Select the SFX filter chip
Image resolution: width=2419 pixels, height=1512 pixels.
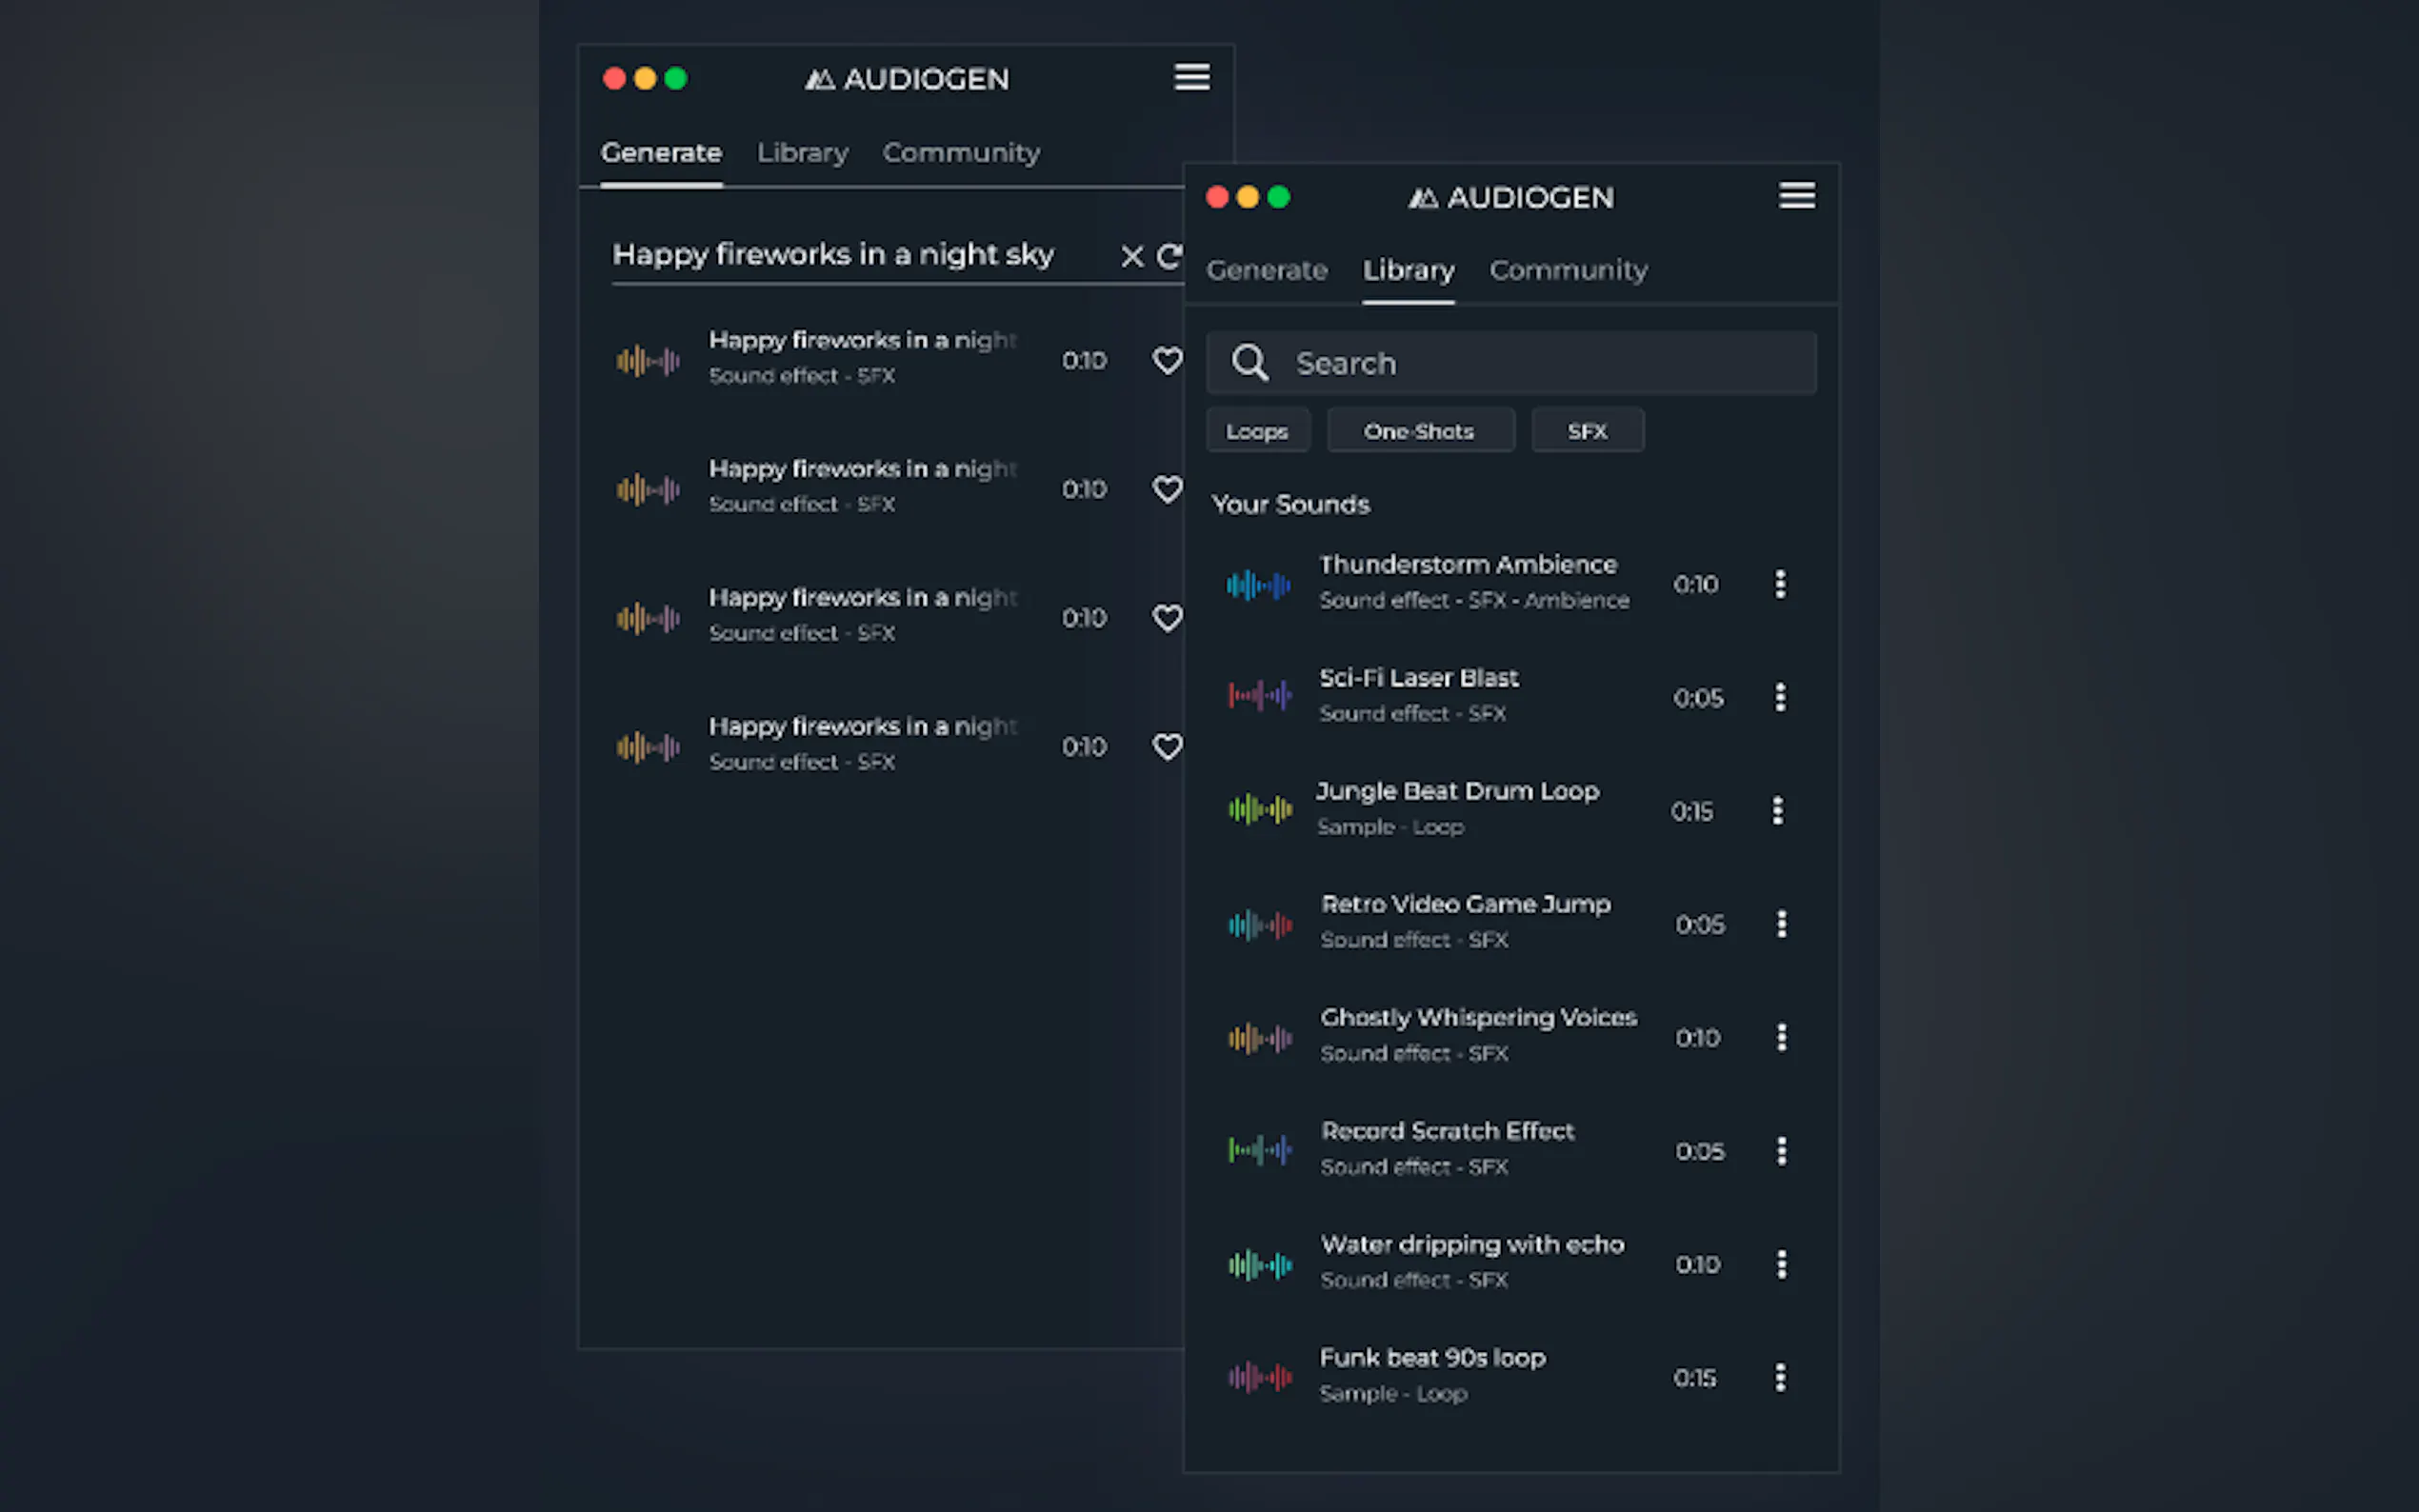tap(1587, 431)
